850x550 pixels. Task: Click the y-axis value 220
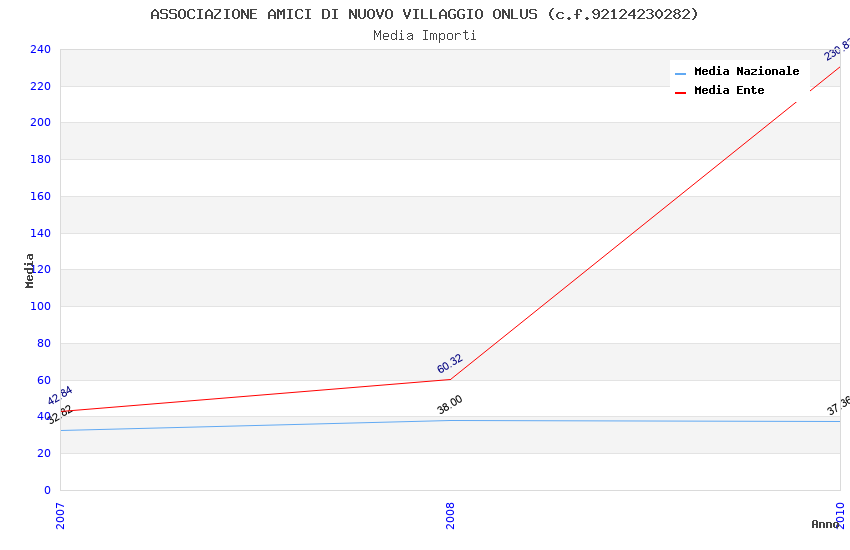click(40, 86)
